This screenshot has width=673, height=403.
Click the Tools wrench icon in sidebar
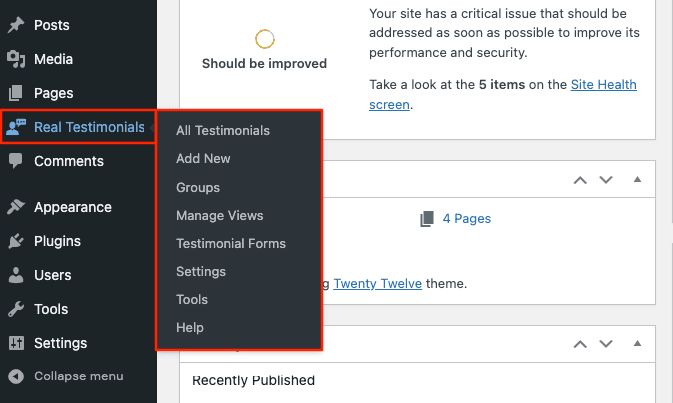pyautogui.click(x=16, y=309)
